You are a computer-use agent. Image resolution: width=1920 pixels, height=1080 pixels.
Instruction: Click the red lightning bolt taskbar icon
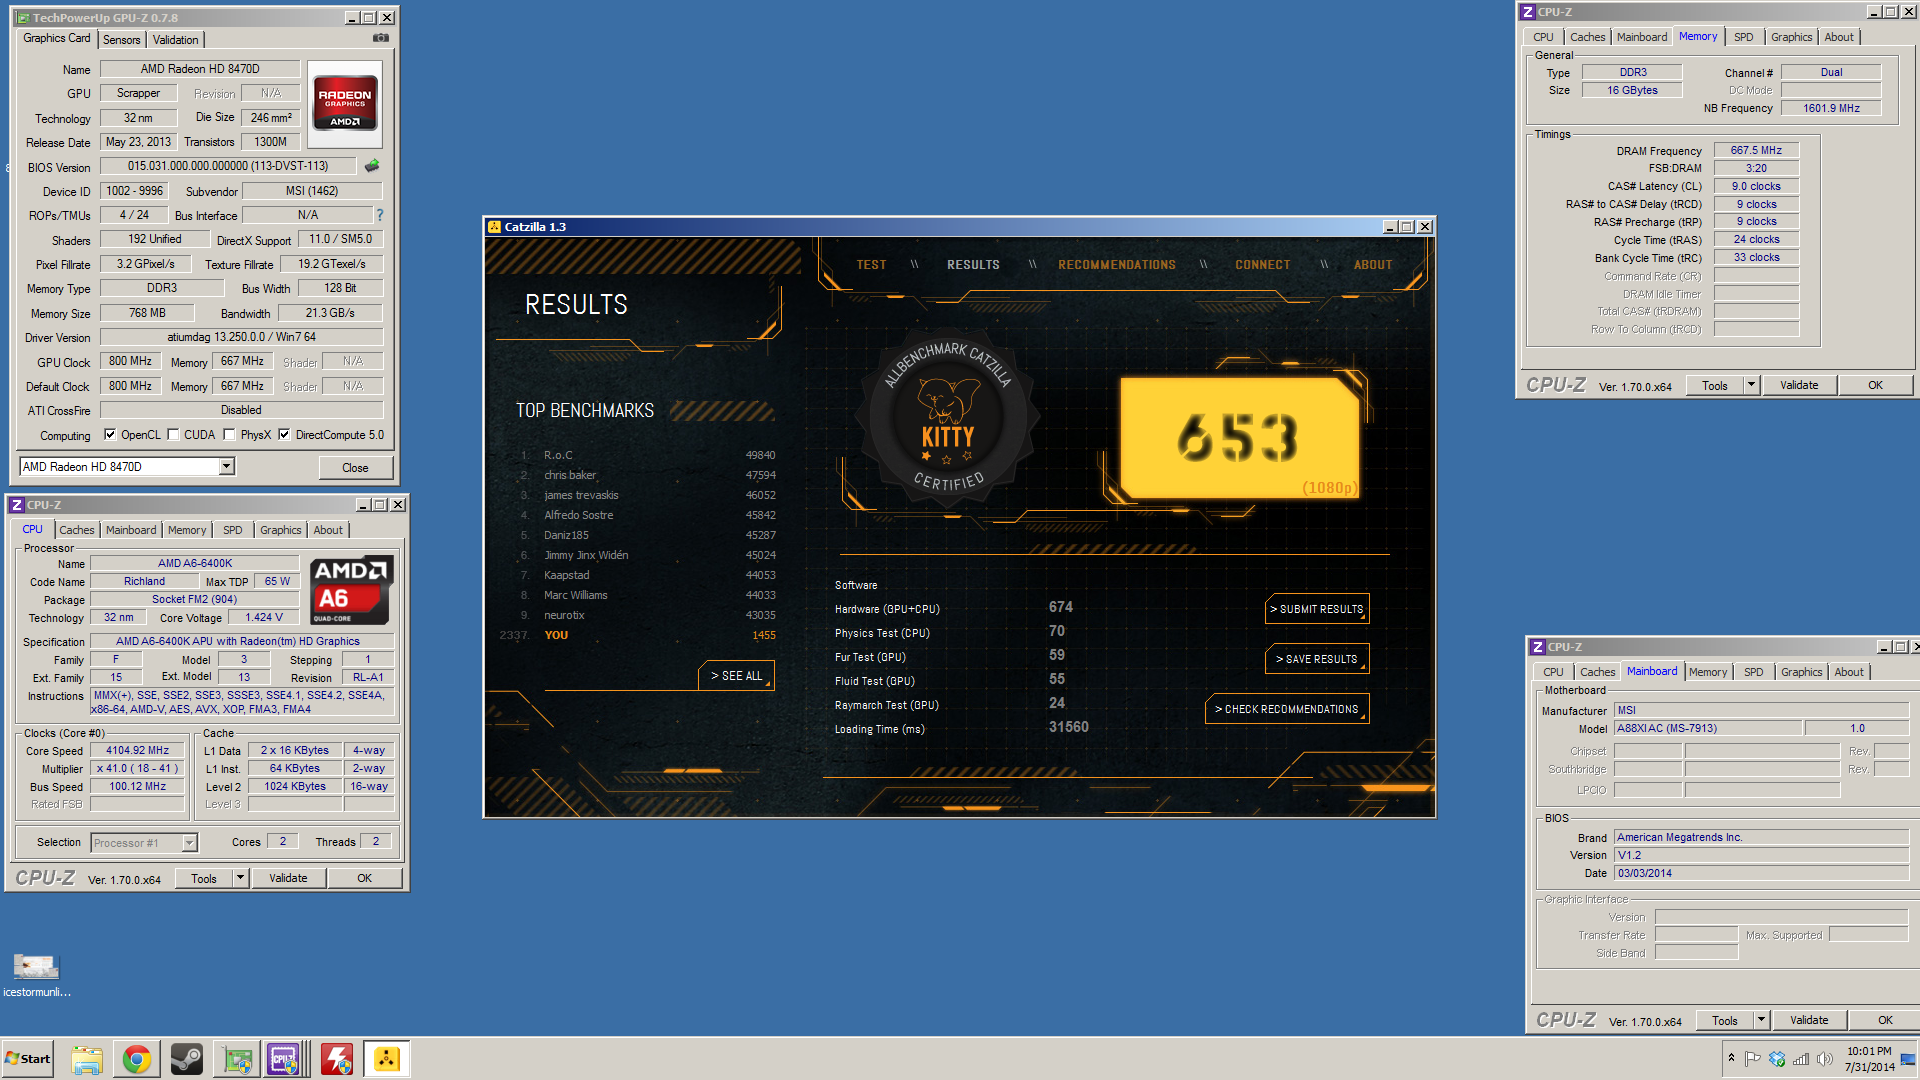337,1059
